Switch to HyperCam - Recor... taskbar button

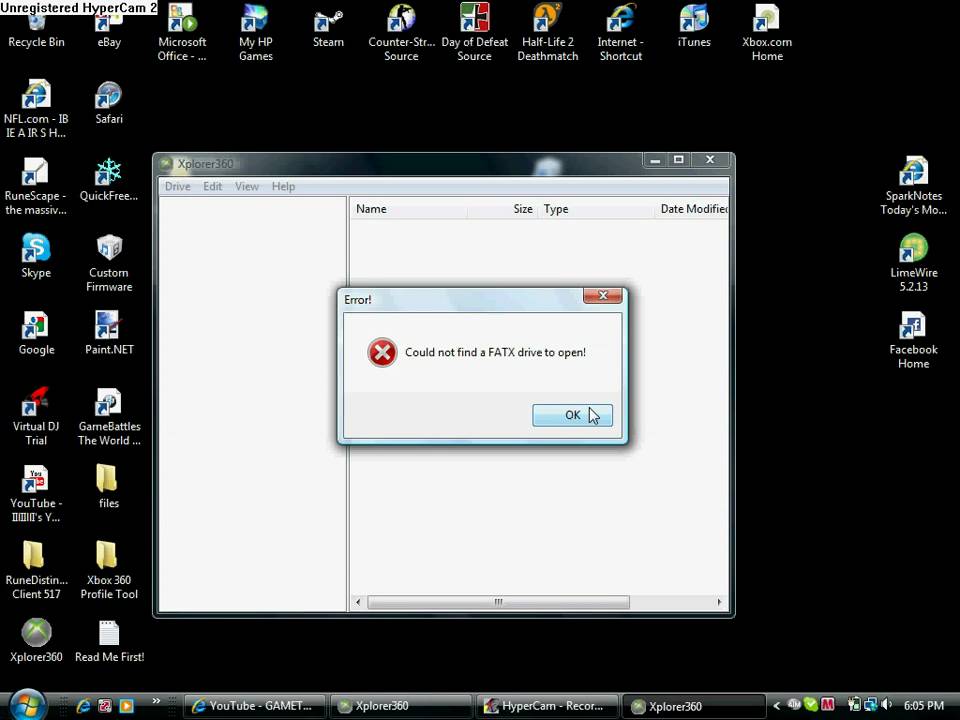547,706
